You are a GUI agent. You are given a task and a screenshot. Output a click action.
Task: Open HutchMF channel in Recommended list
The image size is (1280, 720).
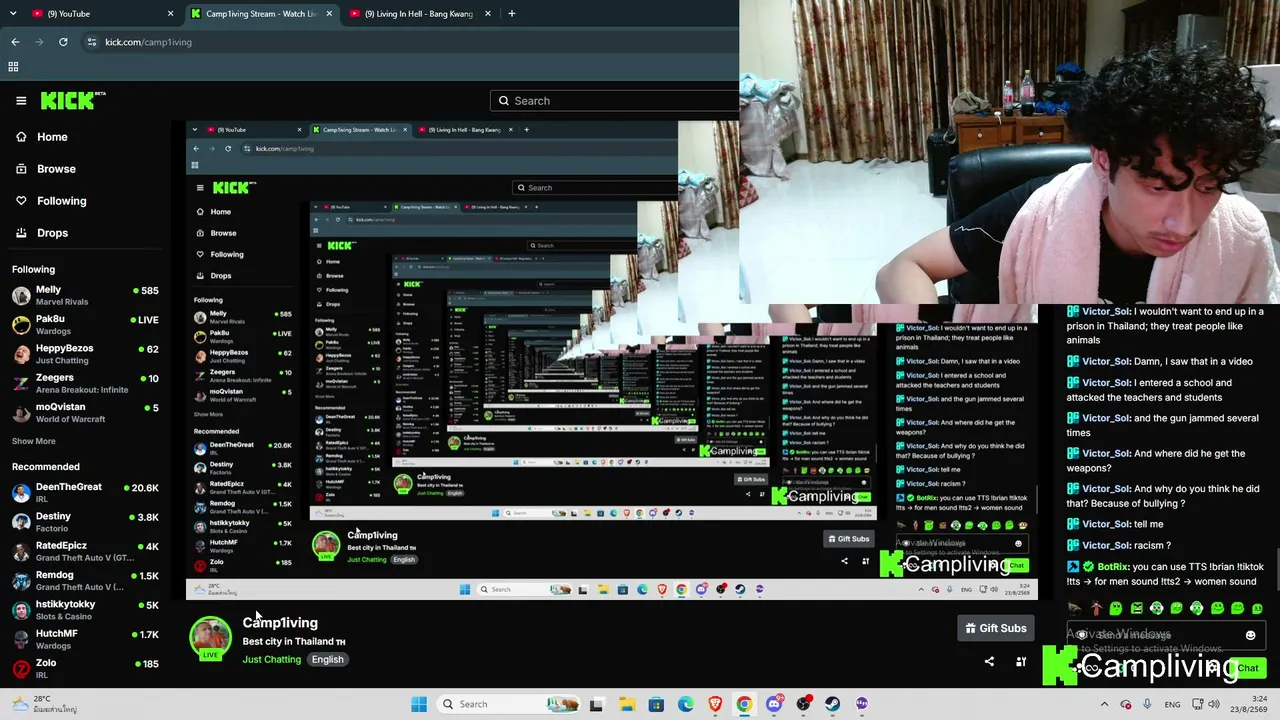(x=85, y=638)
